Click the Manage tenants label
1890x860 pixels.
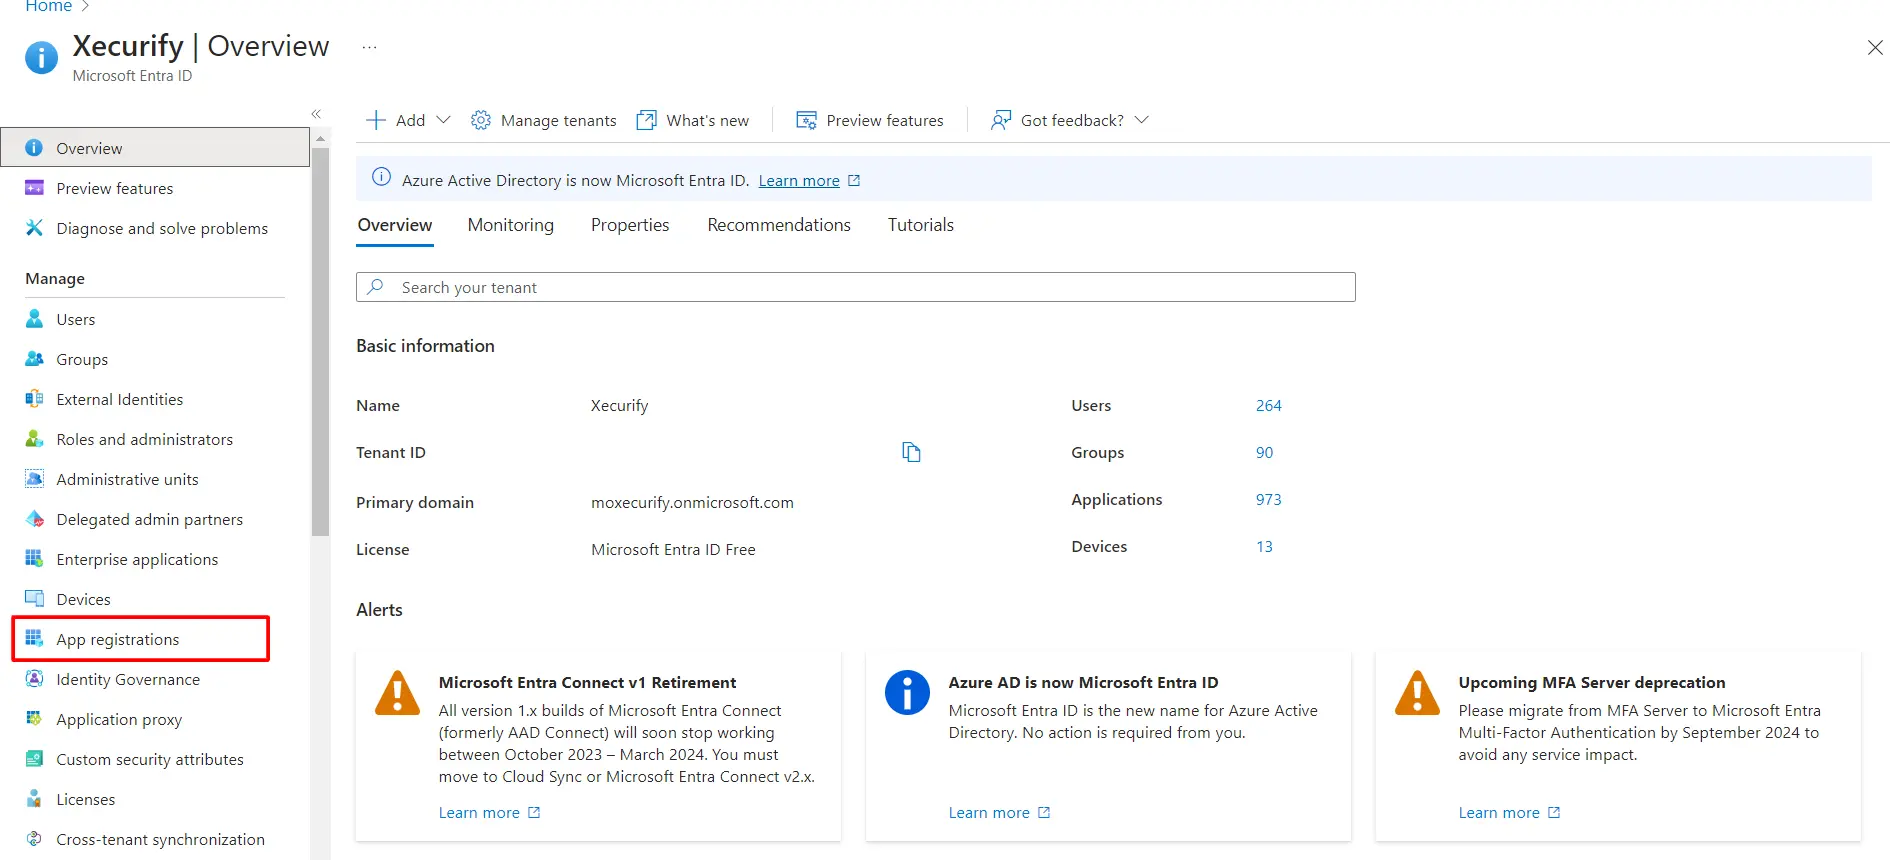coord(558,120)
